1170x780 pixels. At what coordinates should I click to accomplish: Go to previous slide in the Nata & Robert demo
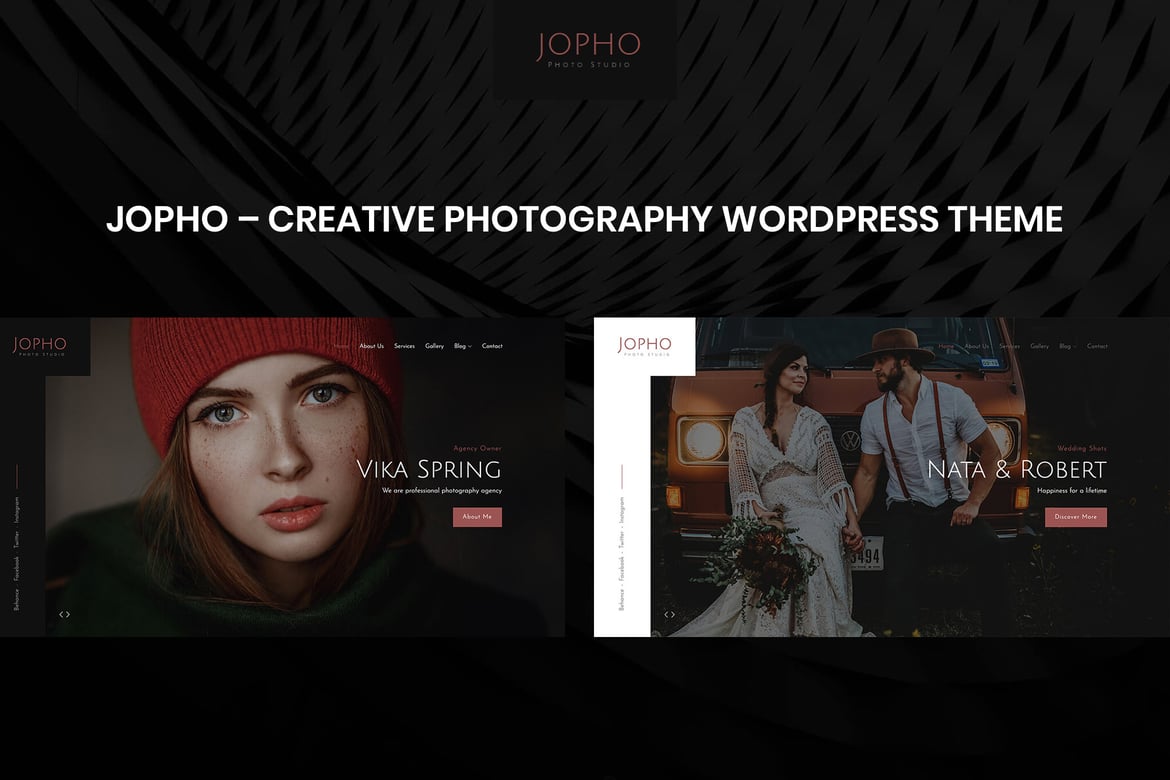666,614
